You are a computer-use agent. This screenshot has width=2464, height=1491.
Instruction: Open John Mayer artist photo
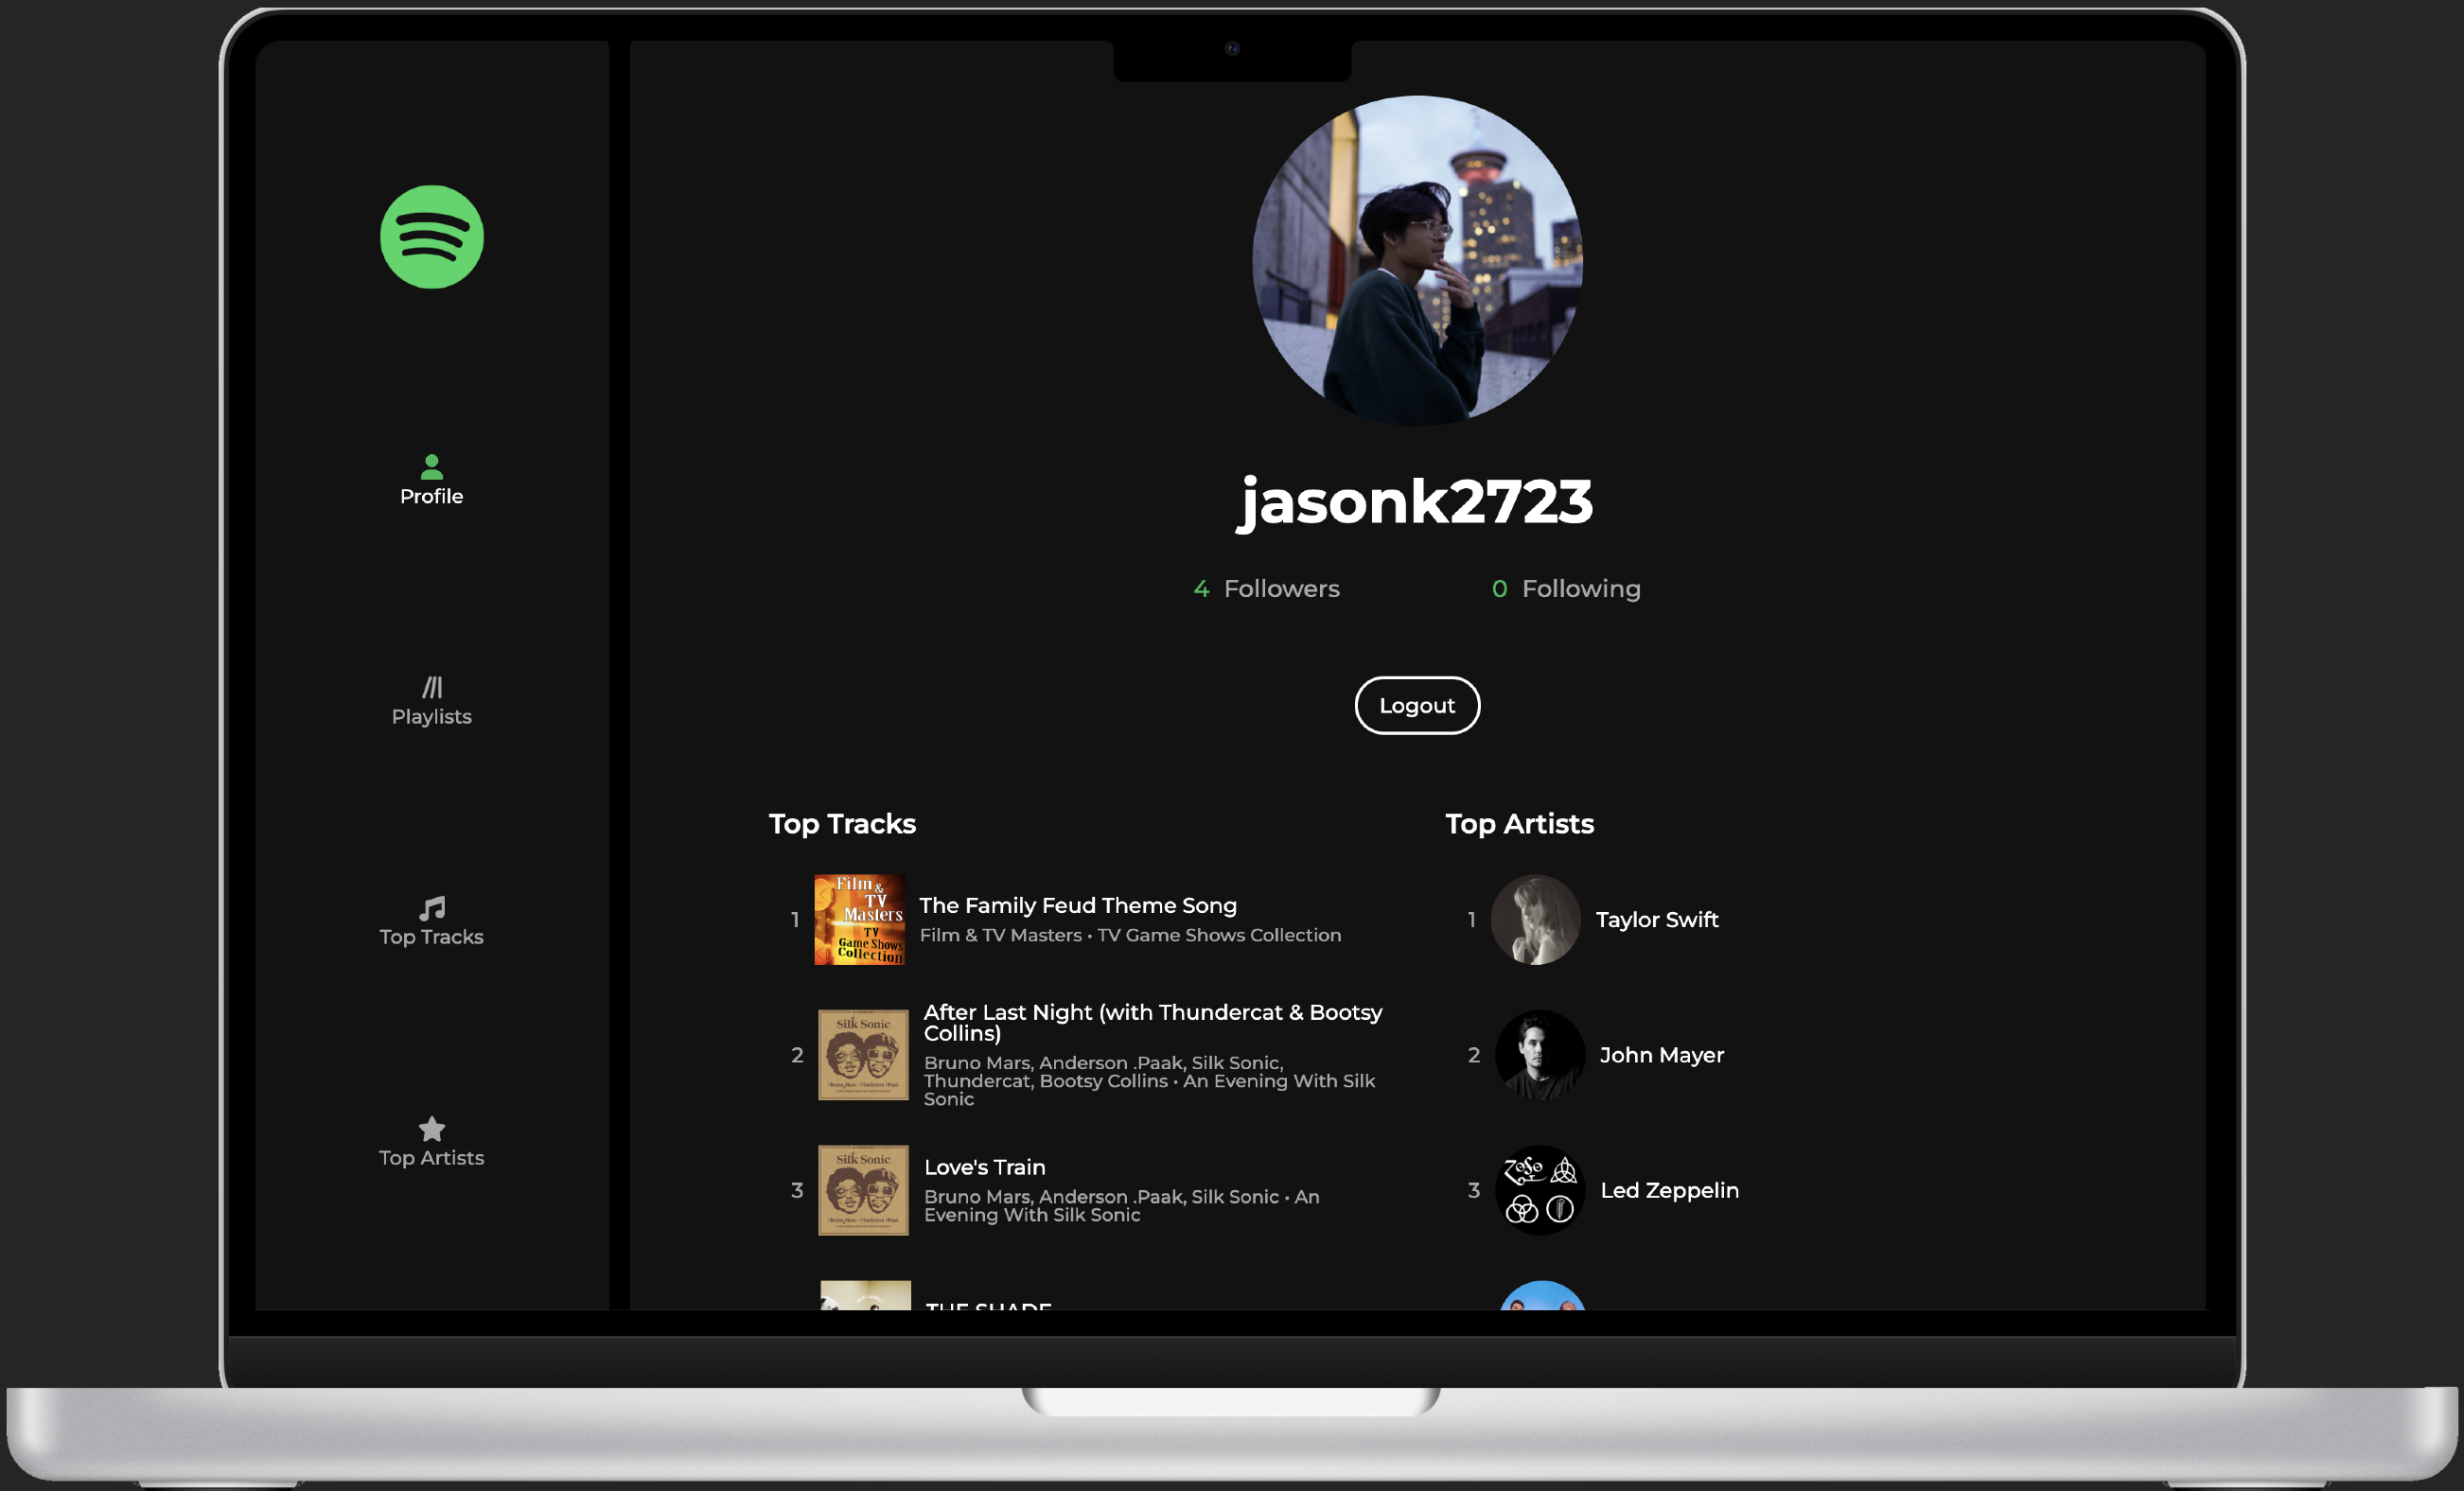tap(1540, 1055)
